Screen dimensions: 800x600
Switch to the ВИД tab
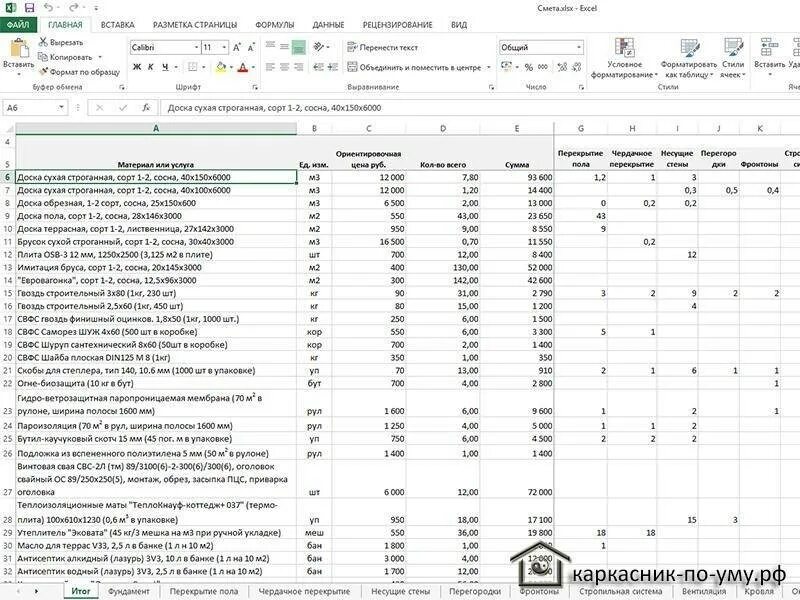(x=459, y=24)
